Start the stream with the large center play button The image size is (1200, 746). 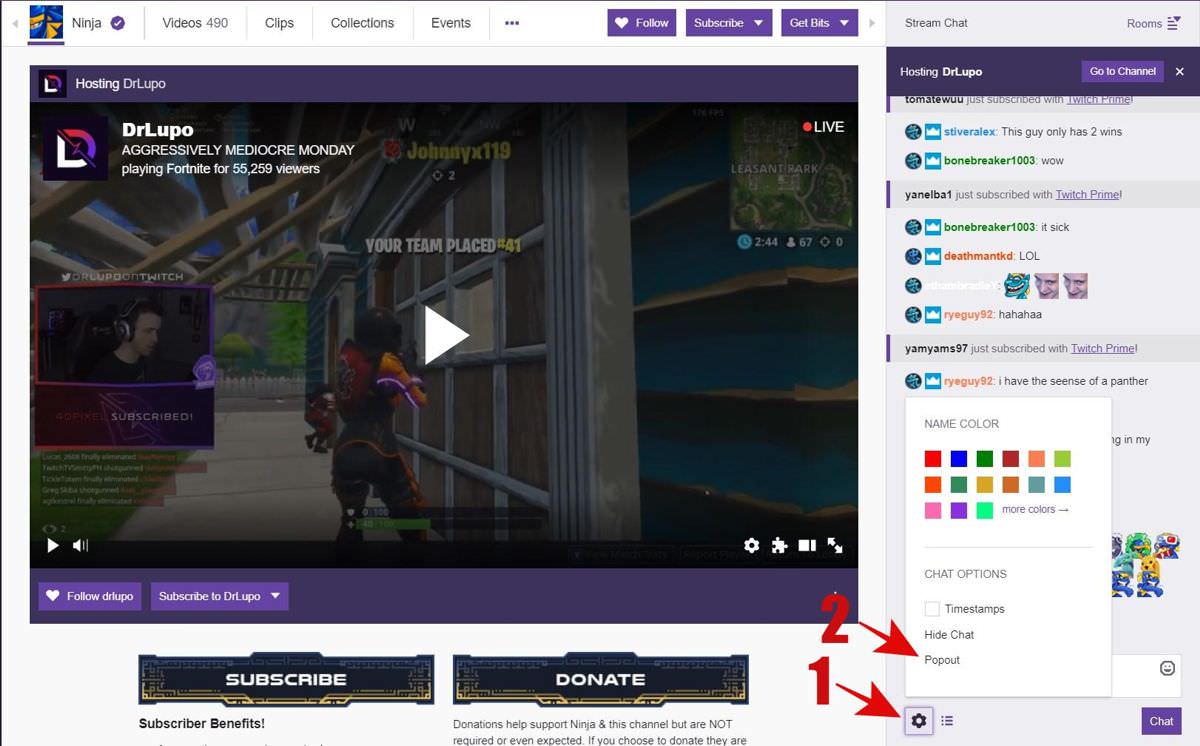tap(445, 335)
